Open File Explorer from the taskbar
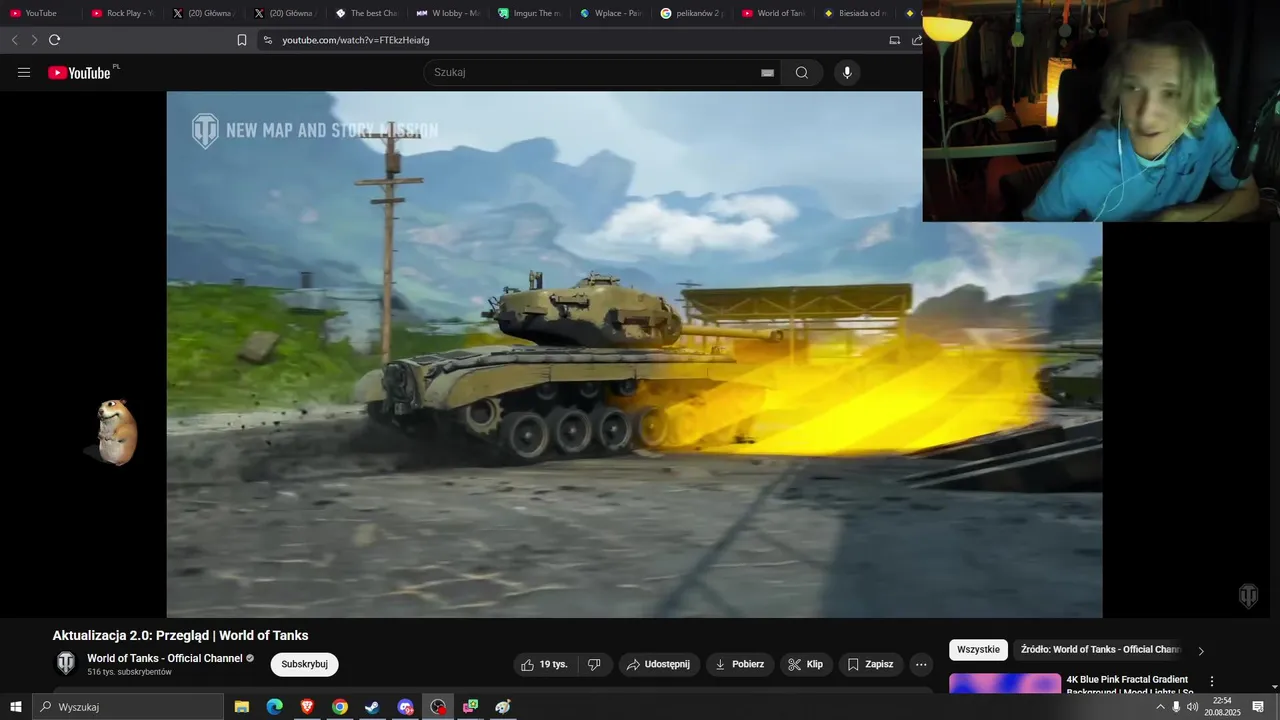Viewport: 1280px width, 720px height. point(242,707)
